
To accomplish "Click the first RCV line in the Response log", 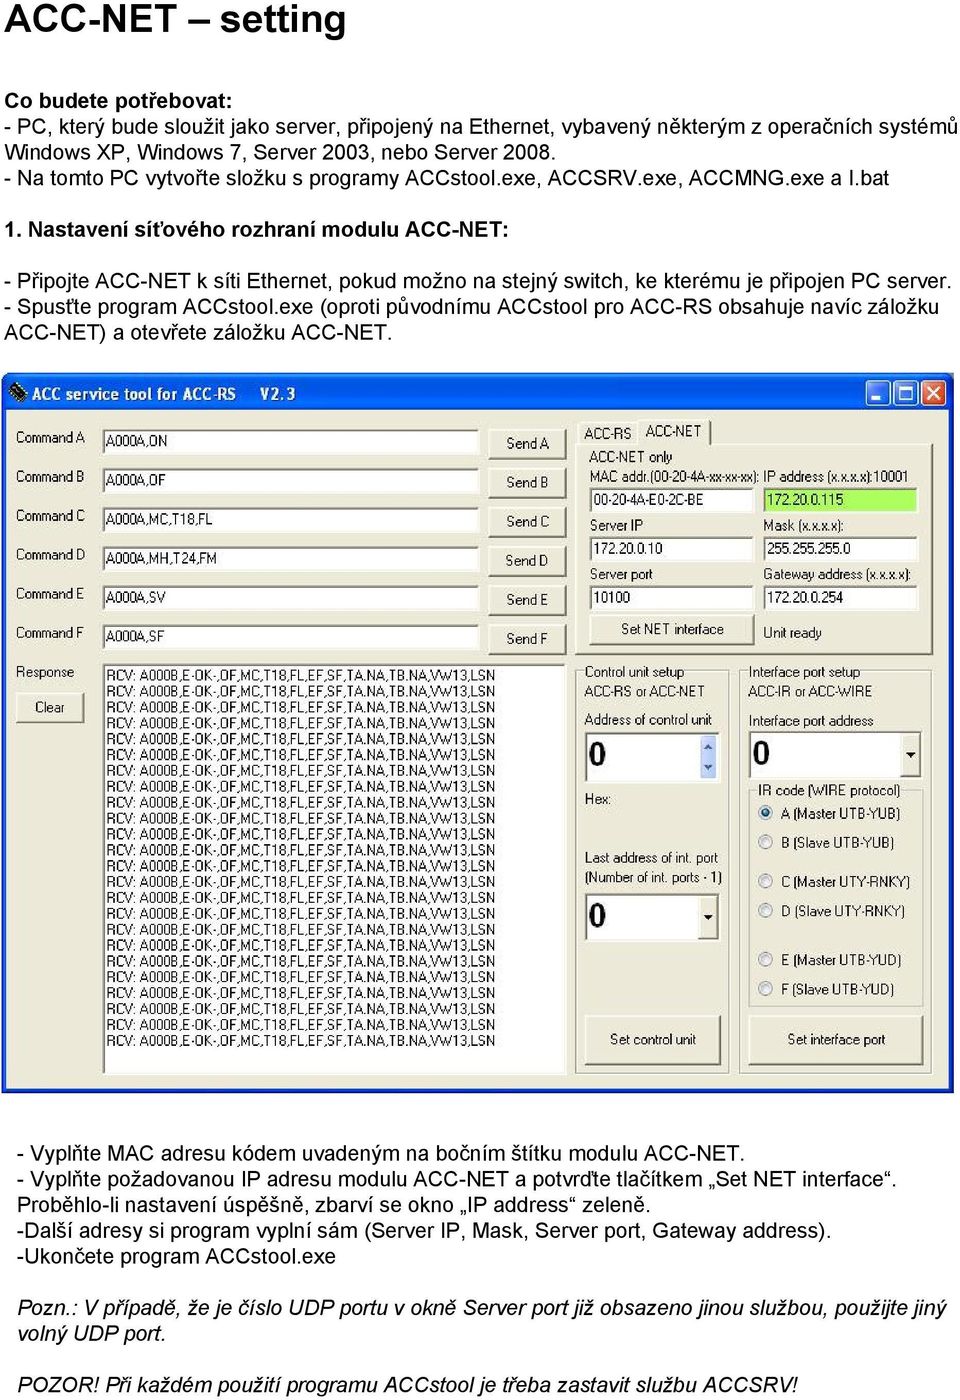I will click(301, 675).
